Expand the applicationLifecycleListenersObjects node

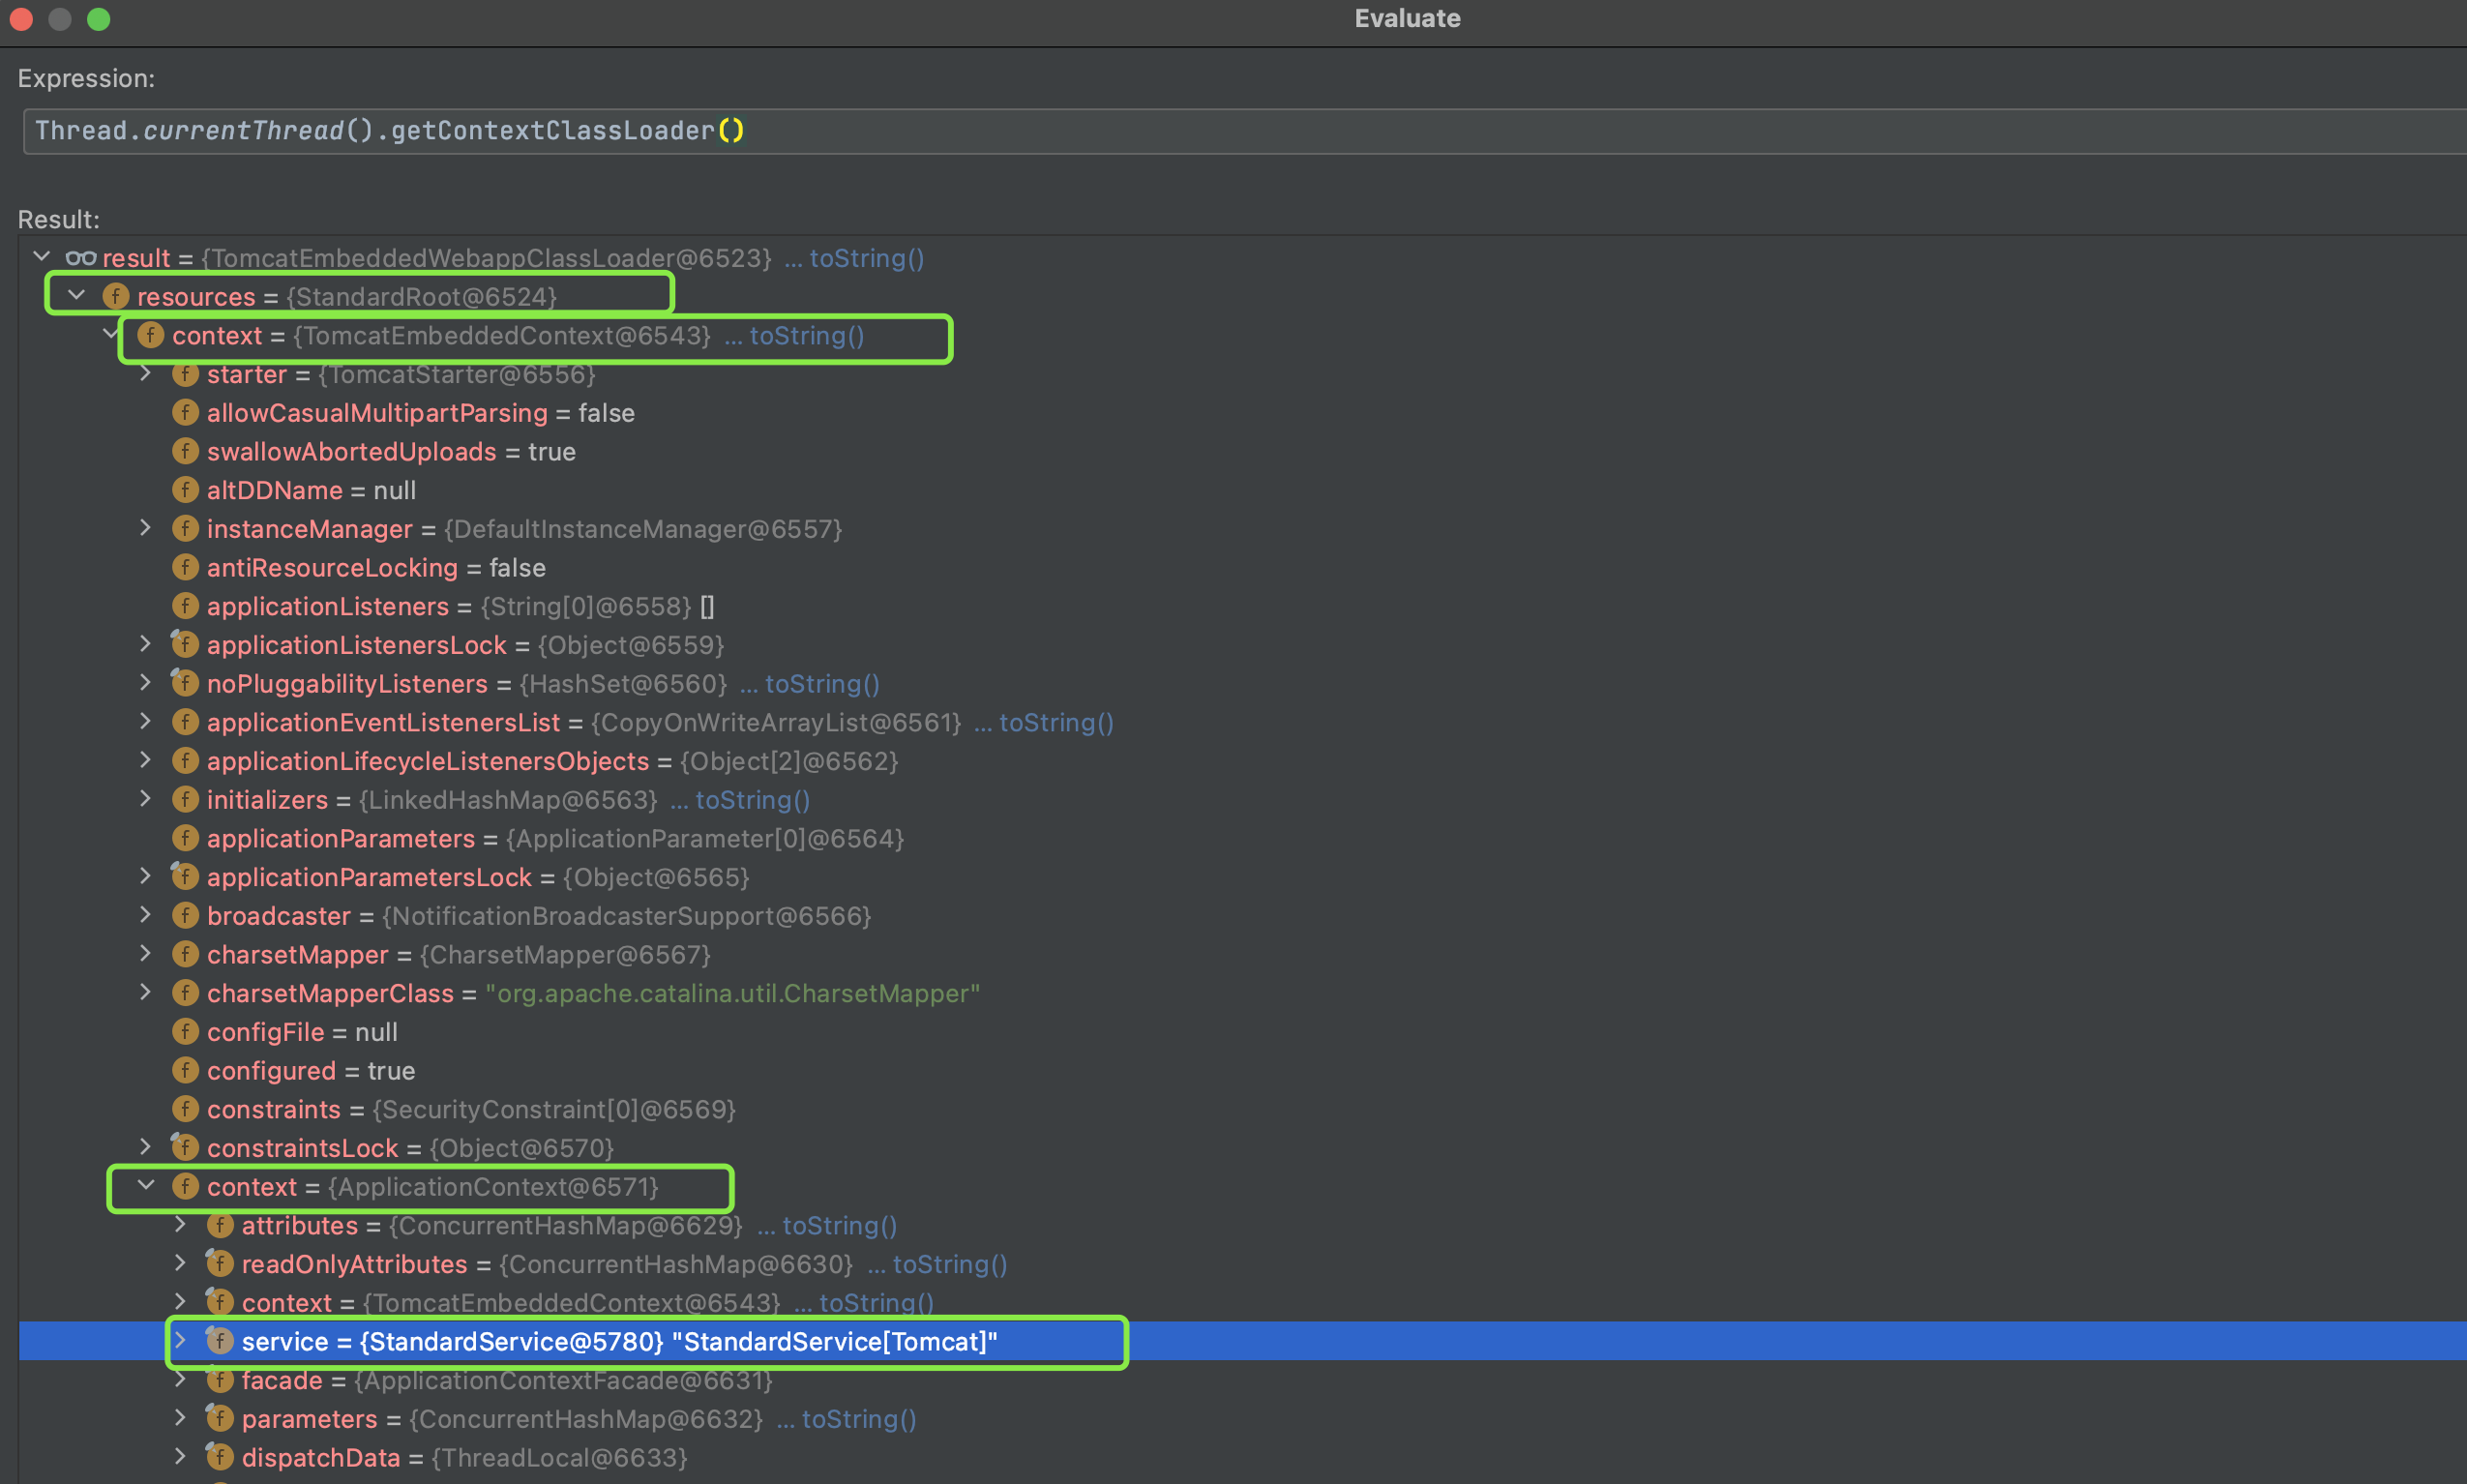(x=146, y=760)
